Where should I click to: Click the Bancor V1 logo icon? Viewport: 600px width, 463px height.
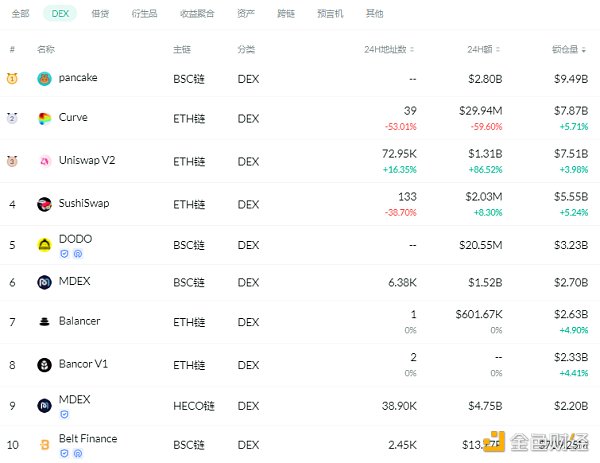click(44, 365)
